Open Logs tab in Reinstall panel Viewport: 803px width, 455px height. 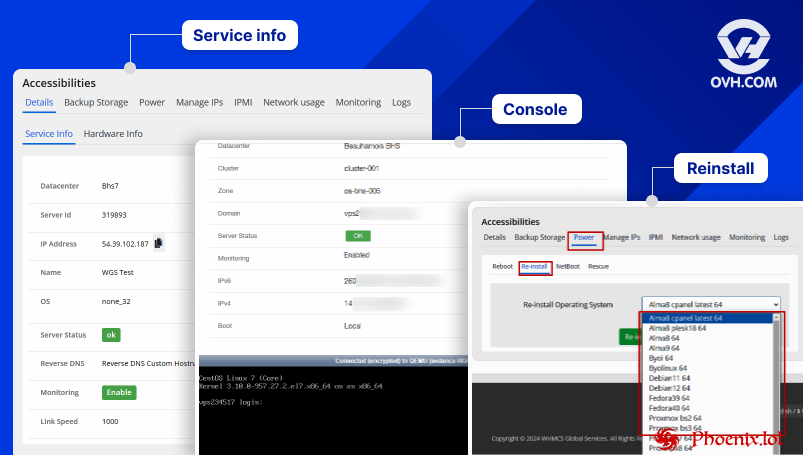[x=781, y=237]
